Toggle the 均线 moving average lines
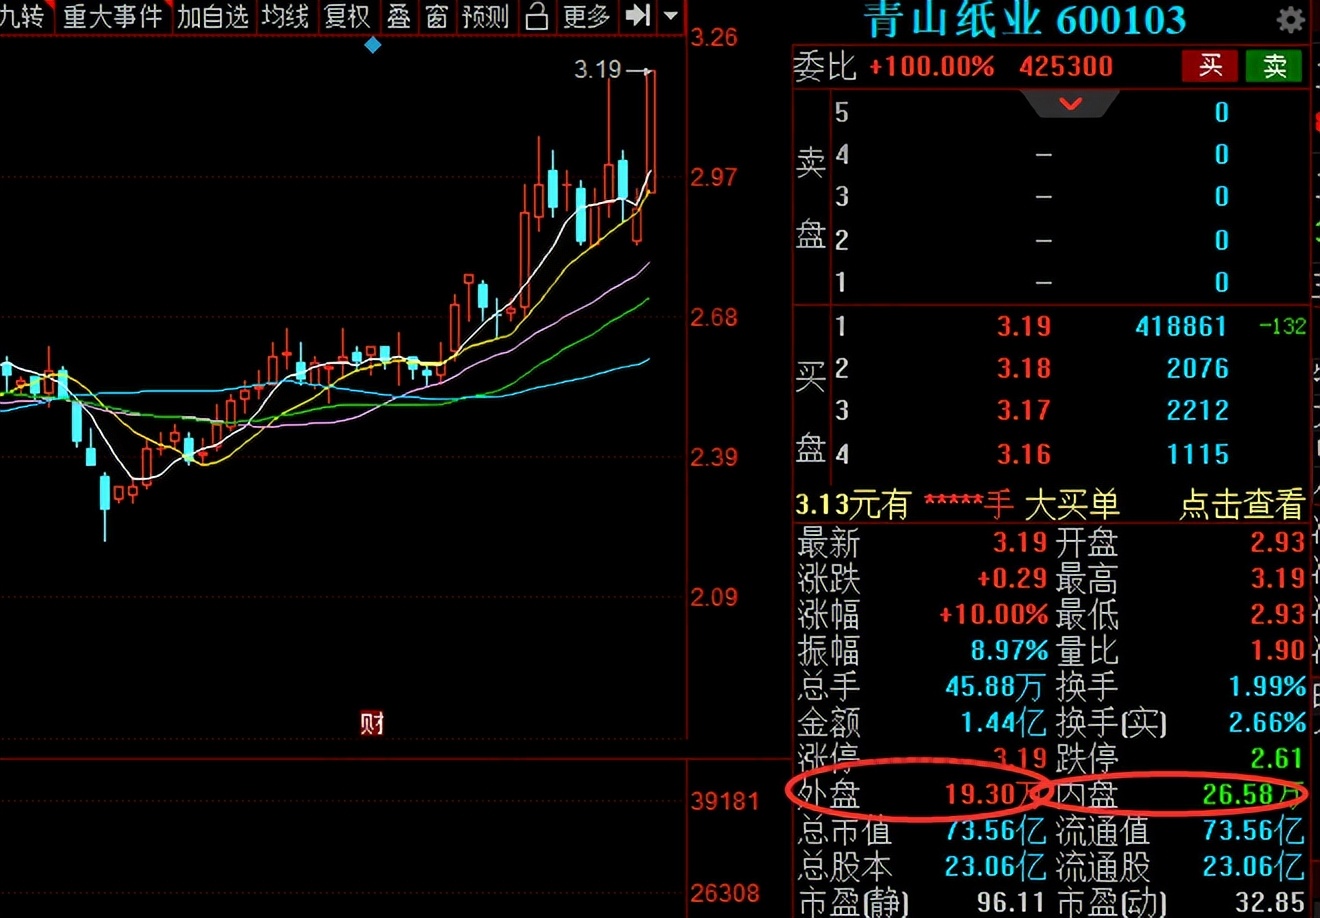This screenshot has height=918, width=1320. (285, 16)
